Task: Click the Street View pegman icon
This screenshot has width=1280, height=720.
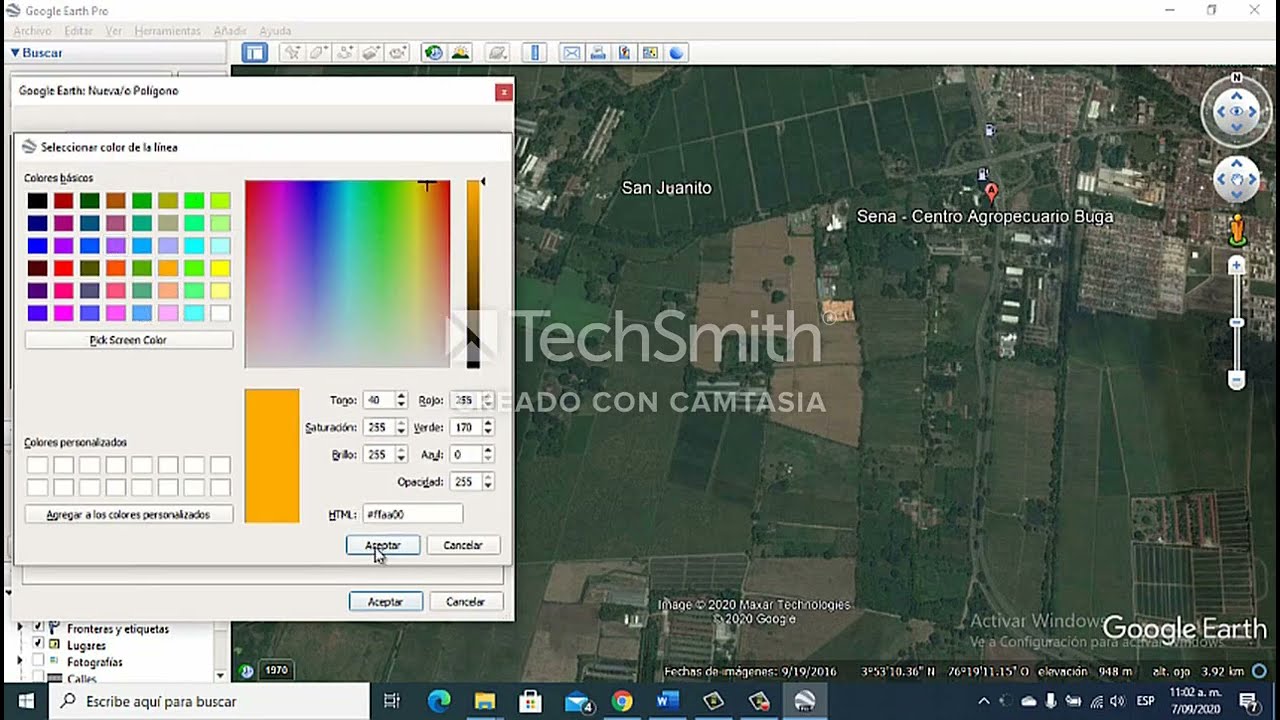Action: pyautogui.click(x=1237, y=230)
